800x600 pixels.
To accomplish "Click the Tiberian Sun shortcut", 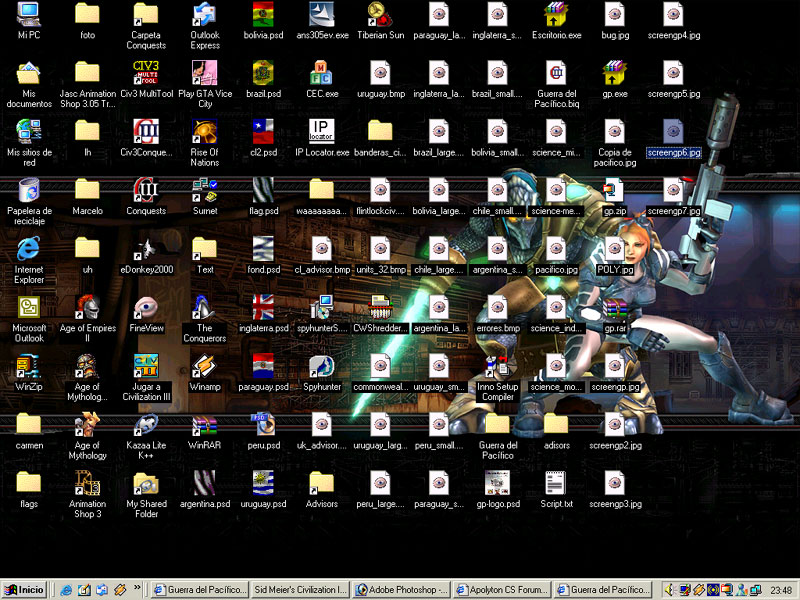I will [x=381, y=14].
